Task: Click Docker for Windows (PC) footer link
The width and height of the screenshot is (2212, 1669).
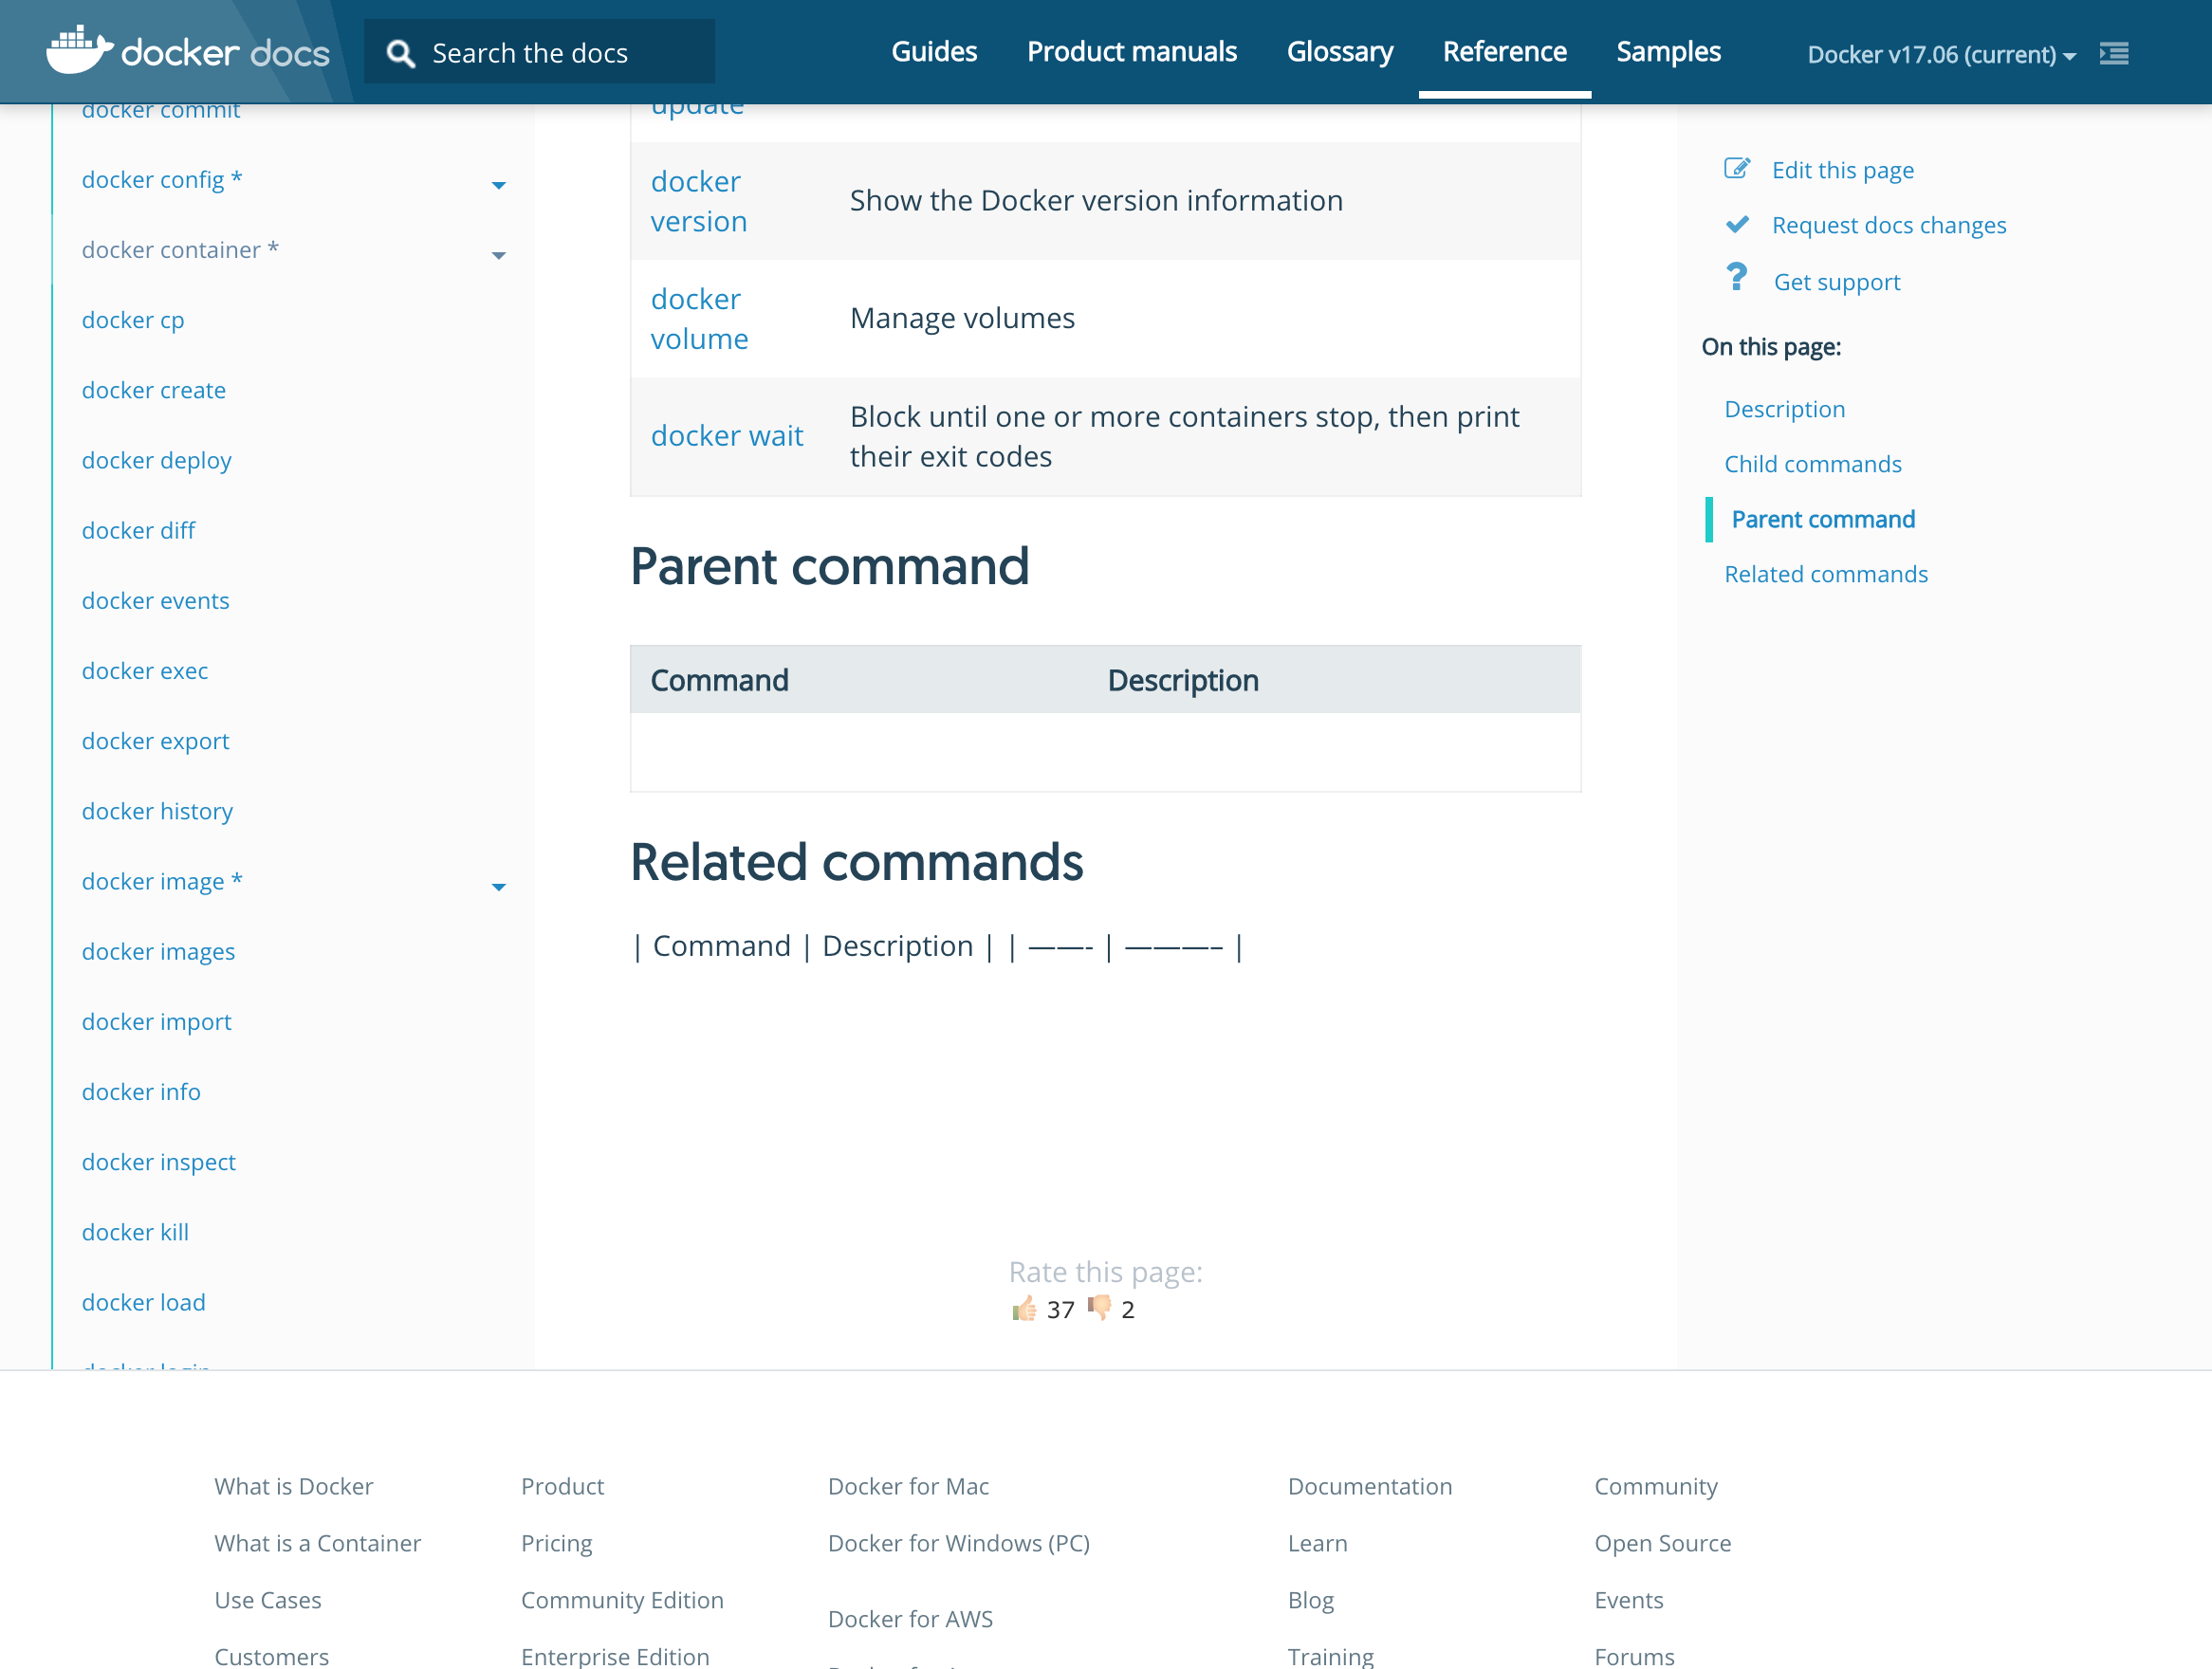Action: [x=959, y=1543]
